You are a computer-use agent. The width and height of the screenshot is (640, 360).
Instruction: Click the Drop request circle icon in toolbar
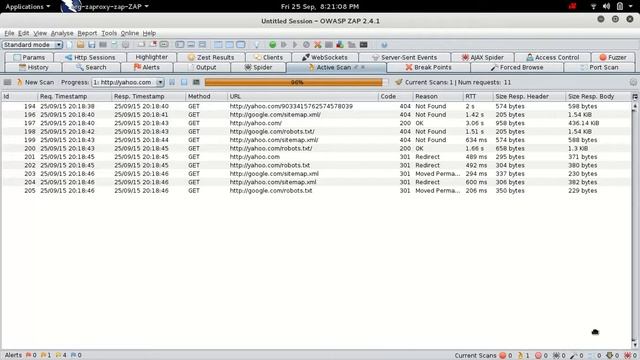[x=306, y=44]
